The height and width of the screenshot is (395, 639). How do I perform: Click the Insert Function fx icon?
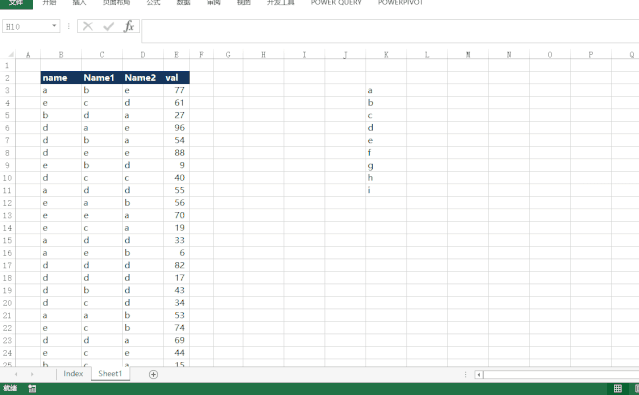pos(129,26)
